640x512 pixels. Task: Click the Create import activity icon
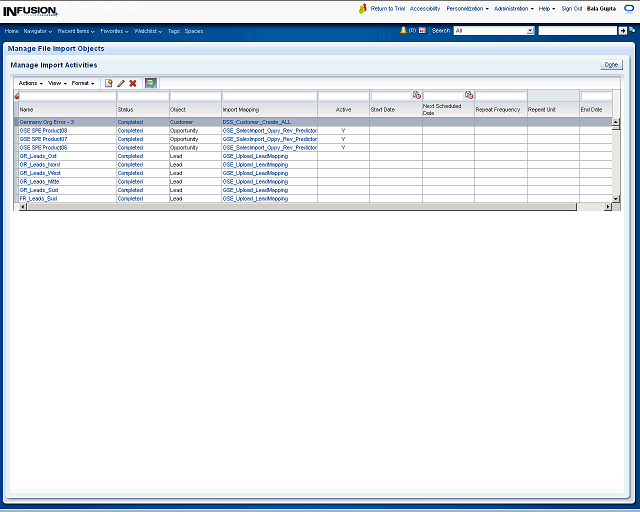[x=109, y=83]
